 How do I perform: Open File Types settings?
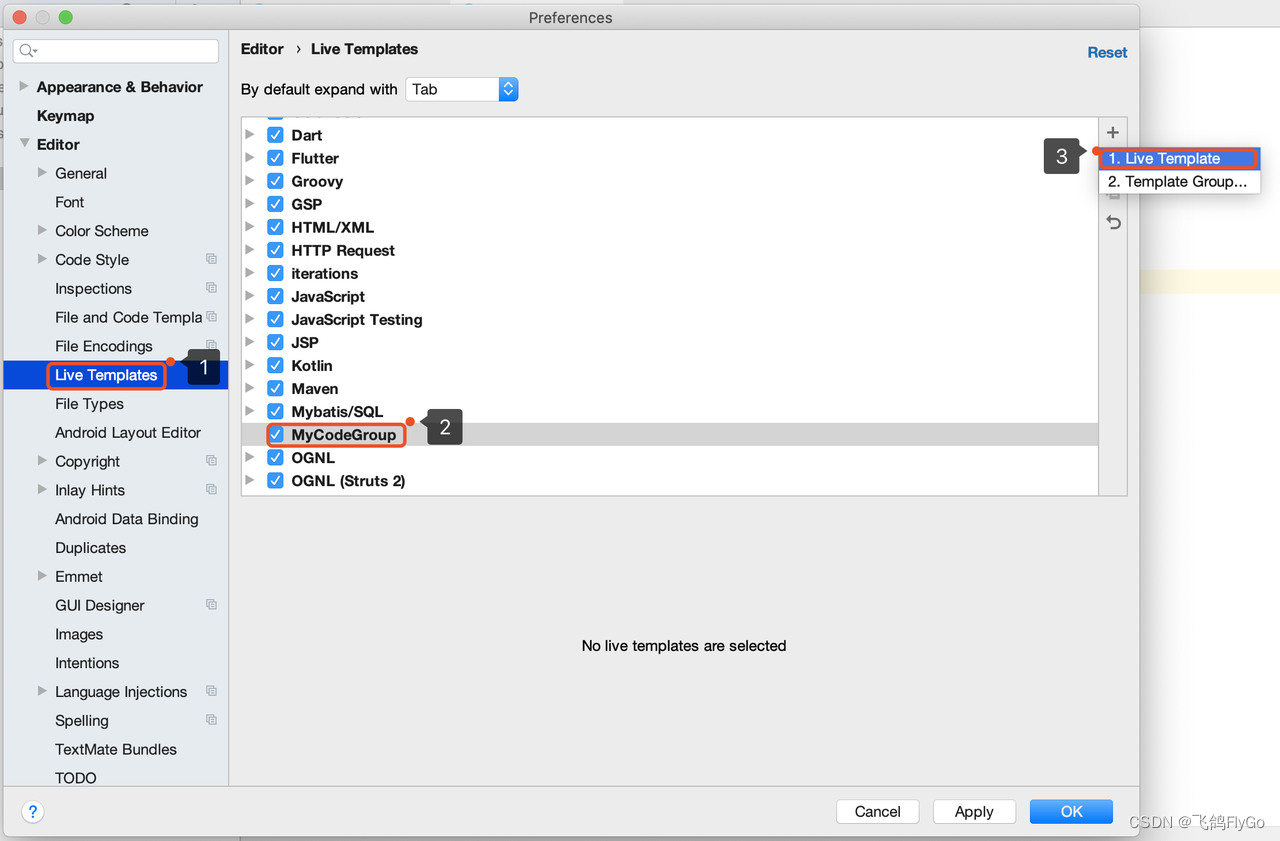tap(90, 404)
